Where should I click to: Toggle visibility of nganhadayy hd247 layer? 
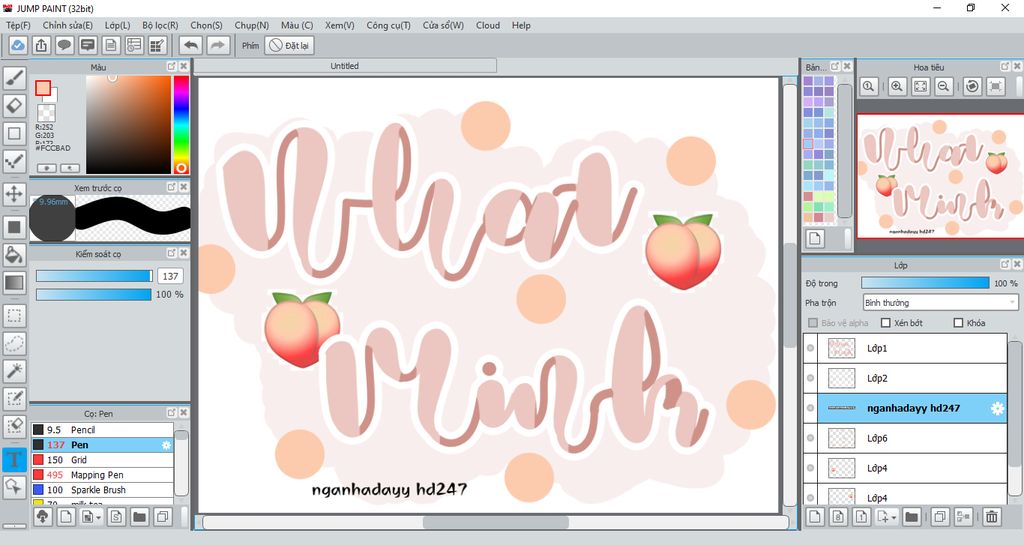810,409
